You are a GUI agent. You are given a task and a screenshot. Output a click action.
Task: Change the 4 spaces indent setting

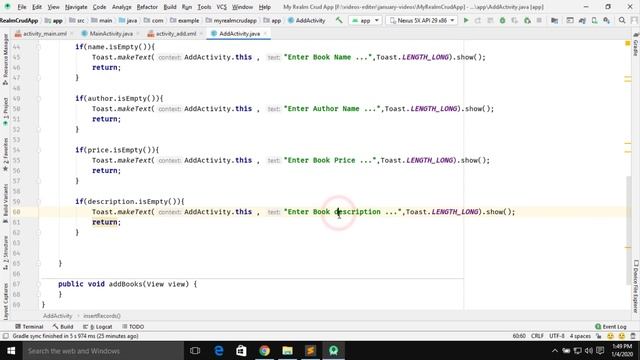tap(580, 336)
